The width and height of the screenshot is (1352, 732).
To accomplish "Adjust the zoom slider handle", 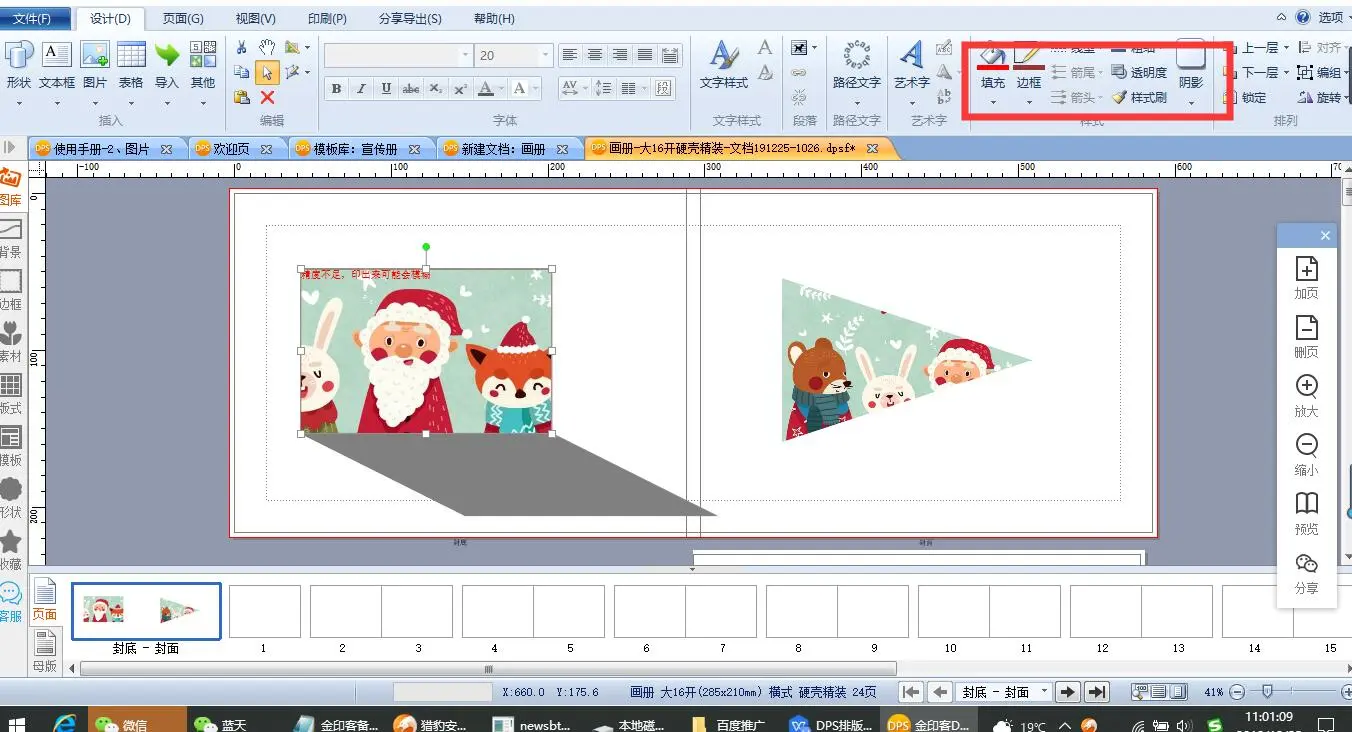I will (1267, 691).
